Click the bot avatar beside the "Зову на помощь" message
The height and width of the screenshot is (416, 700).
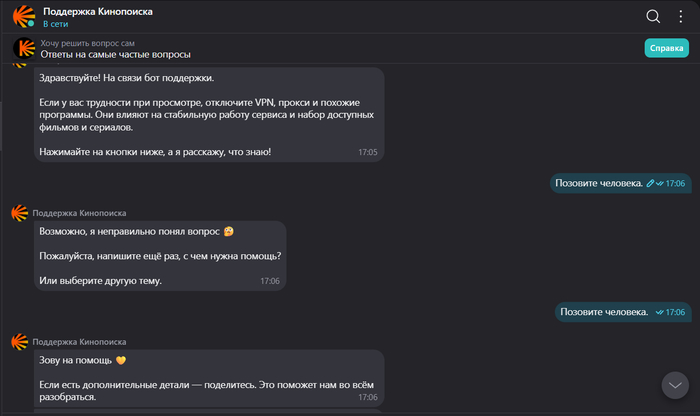click(19, 341)
